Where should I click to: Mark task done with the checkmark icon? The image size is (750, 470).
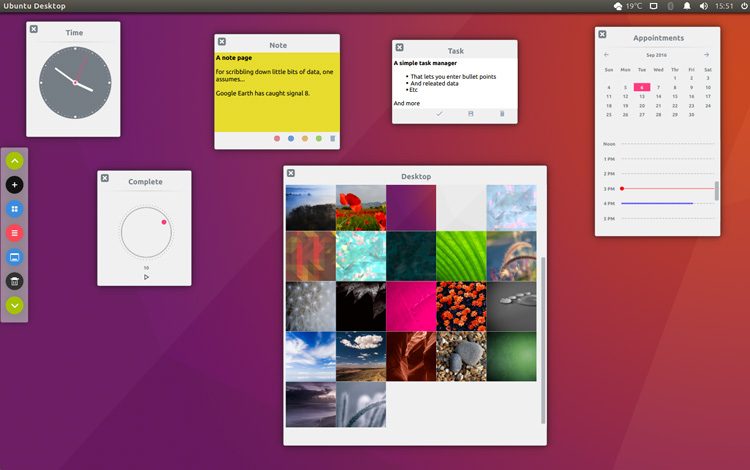[439, 114]
